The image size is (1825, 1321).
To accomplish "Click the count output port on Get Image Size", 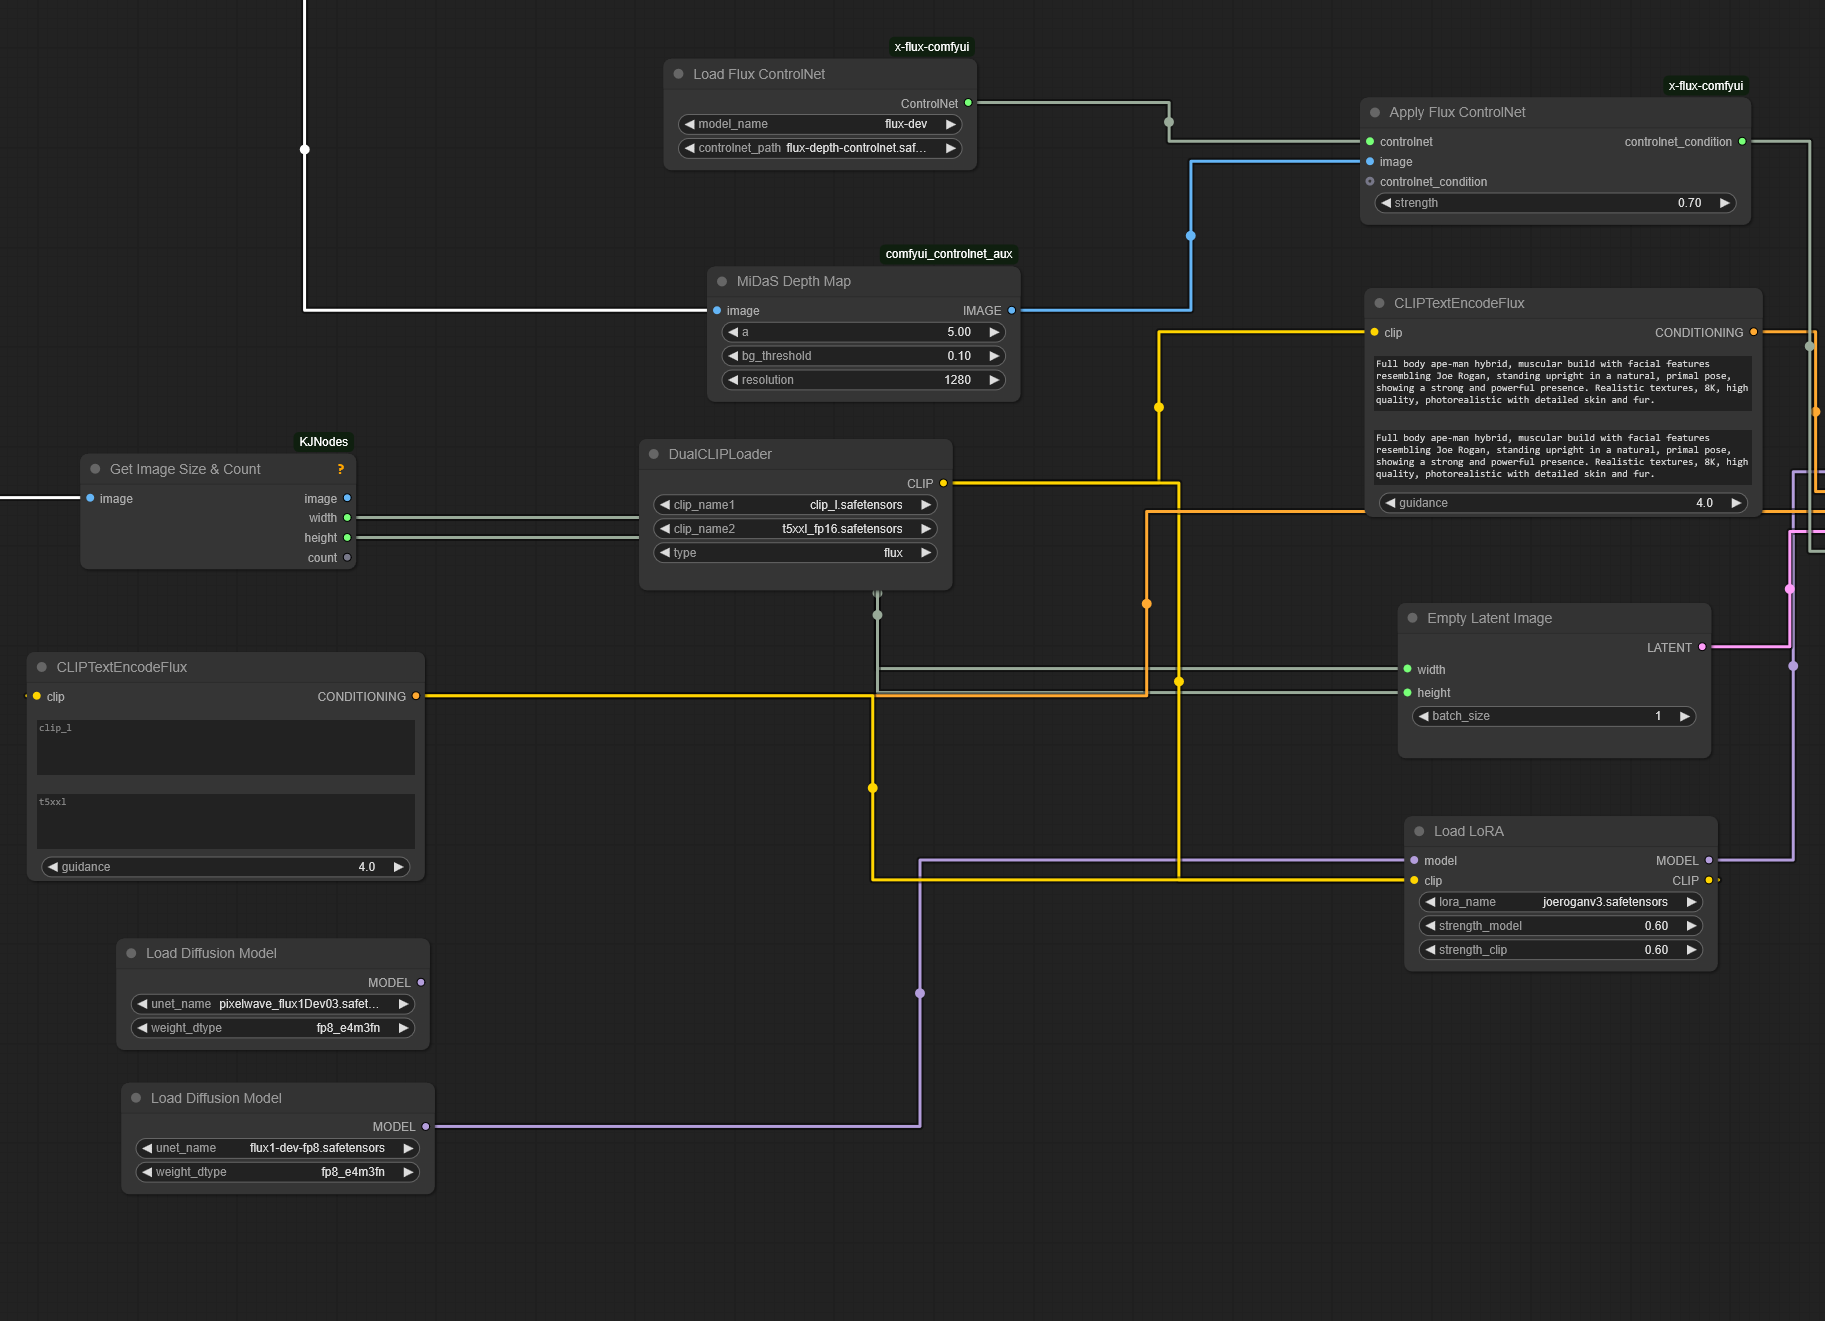I will [347, 558].
